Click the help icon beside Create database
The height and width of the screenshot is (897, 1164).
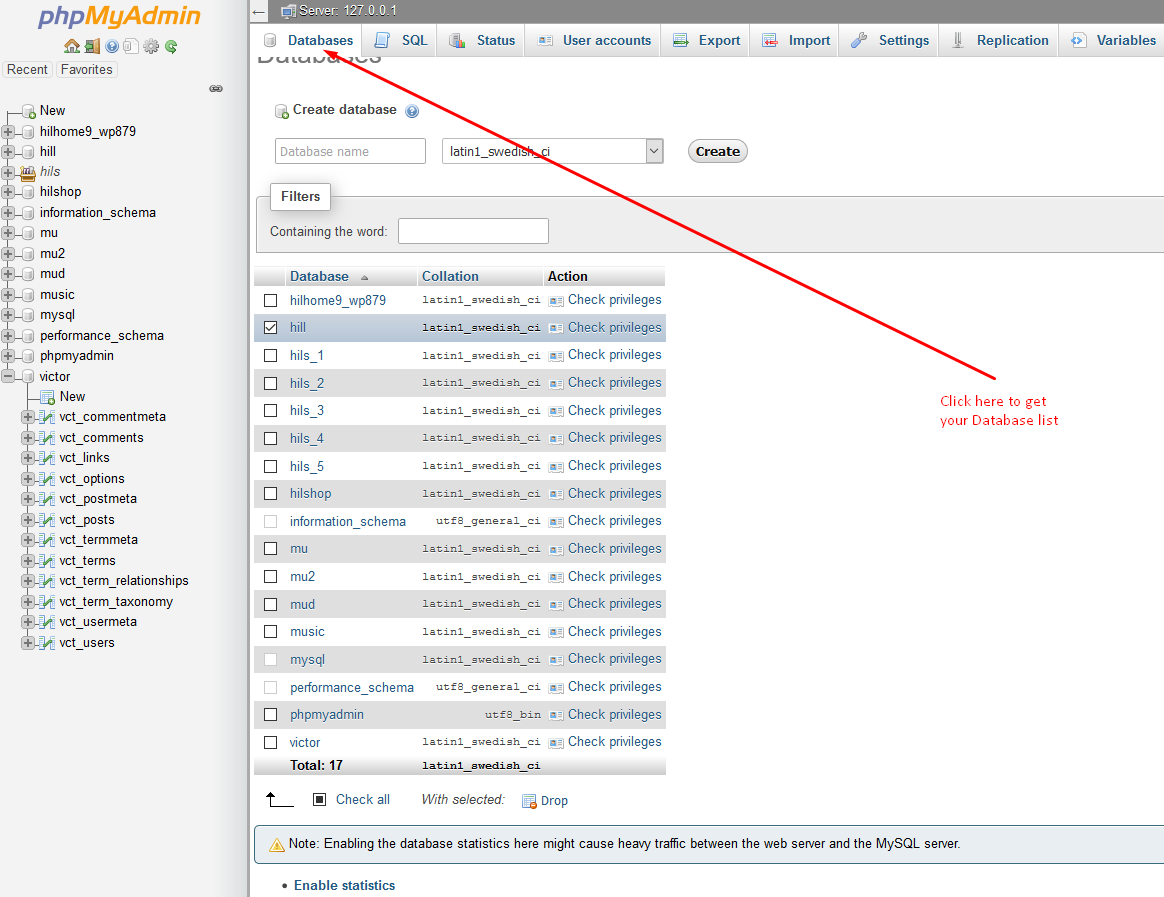click(412, 111)
